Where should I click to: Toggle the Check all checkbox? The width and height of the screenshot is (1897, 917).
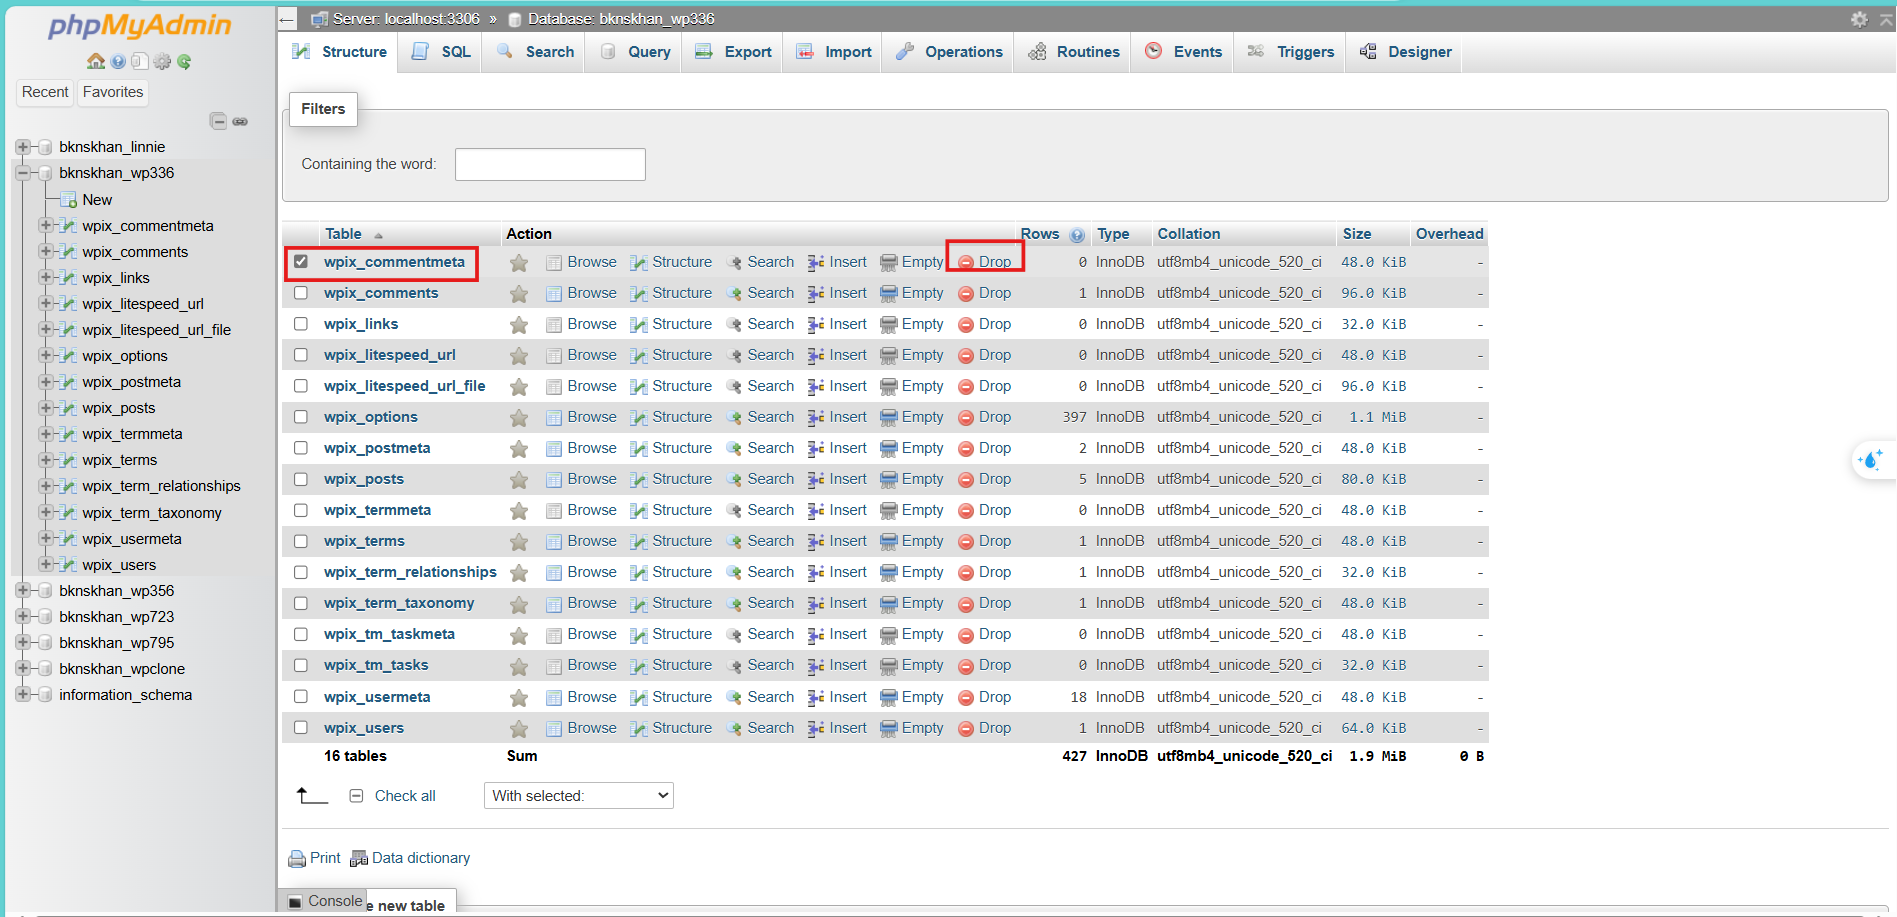[x=356, y=796]
